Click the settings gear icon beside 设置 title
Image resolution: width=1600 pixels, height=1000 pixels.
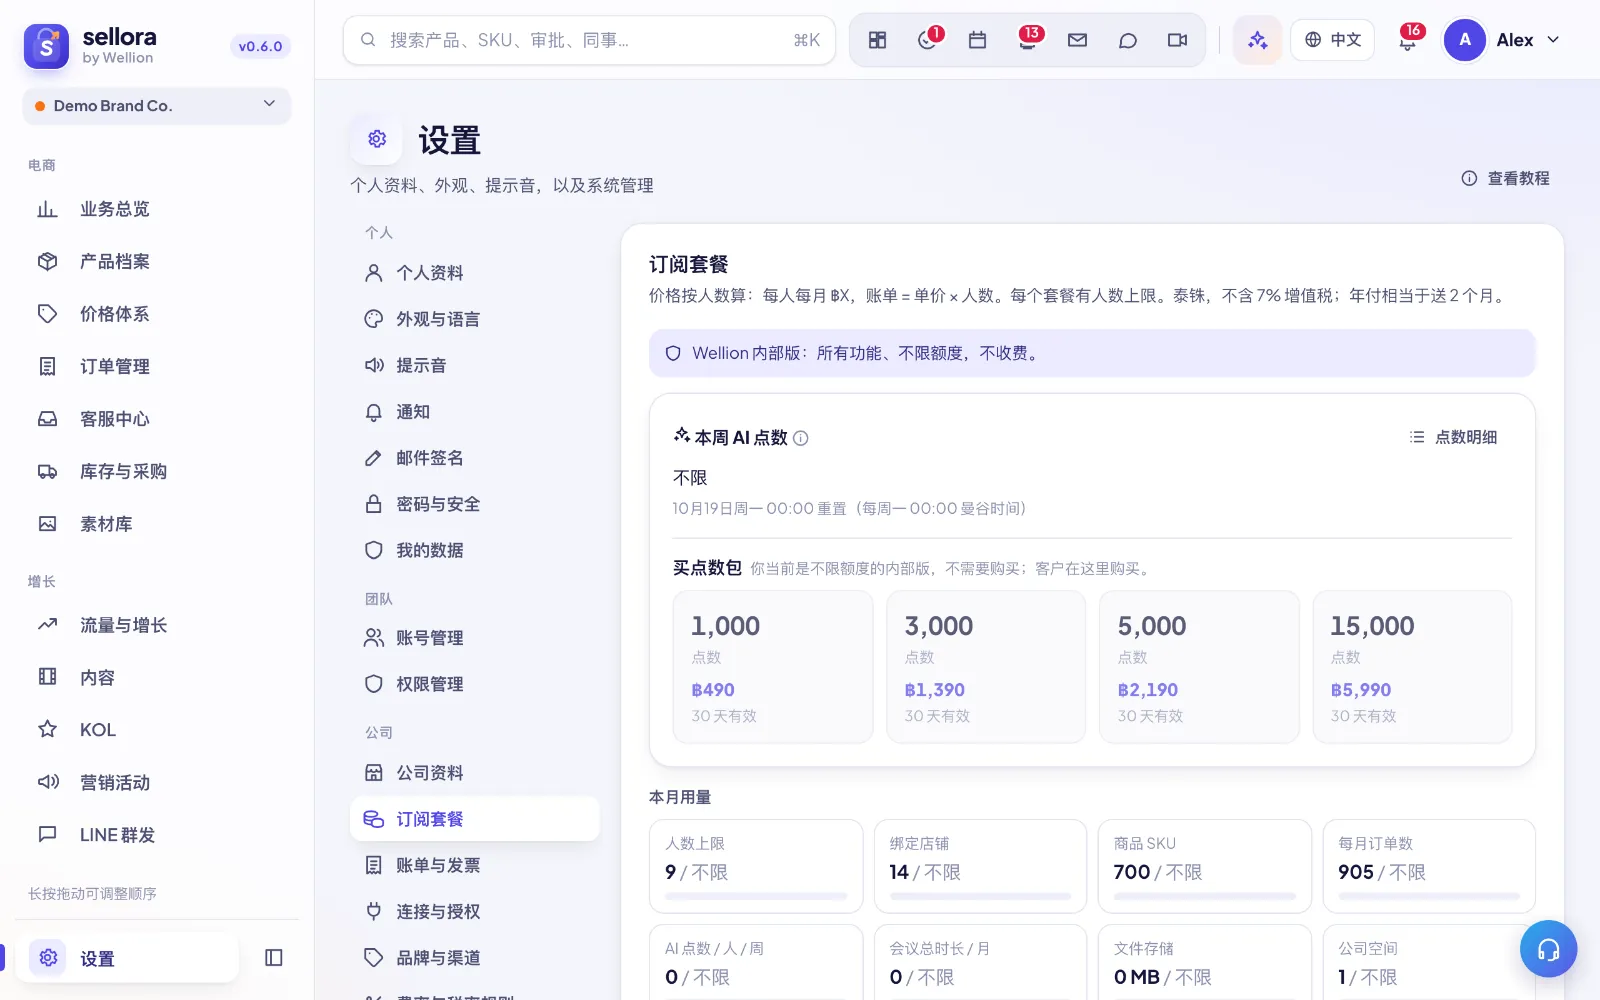point(377,139)
